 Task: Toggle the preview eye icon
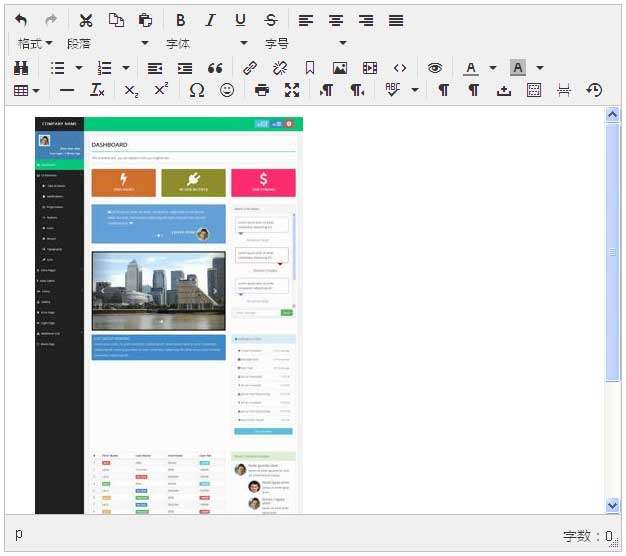click(435, 68)
